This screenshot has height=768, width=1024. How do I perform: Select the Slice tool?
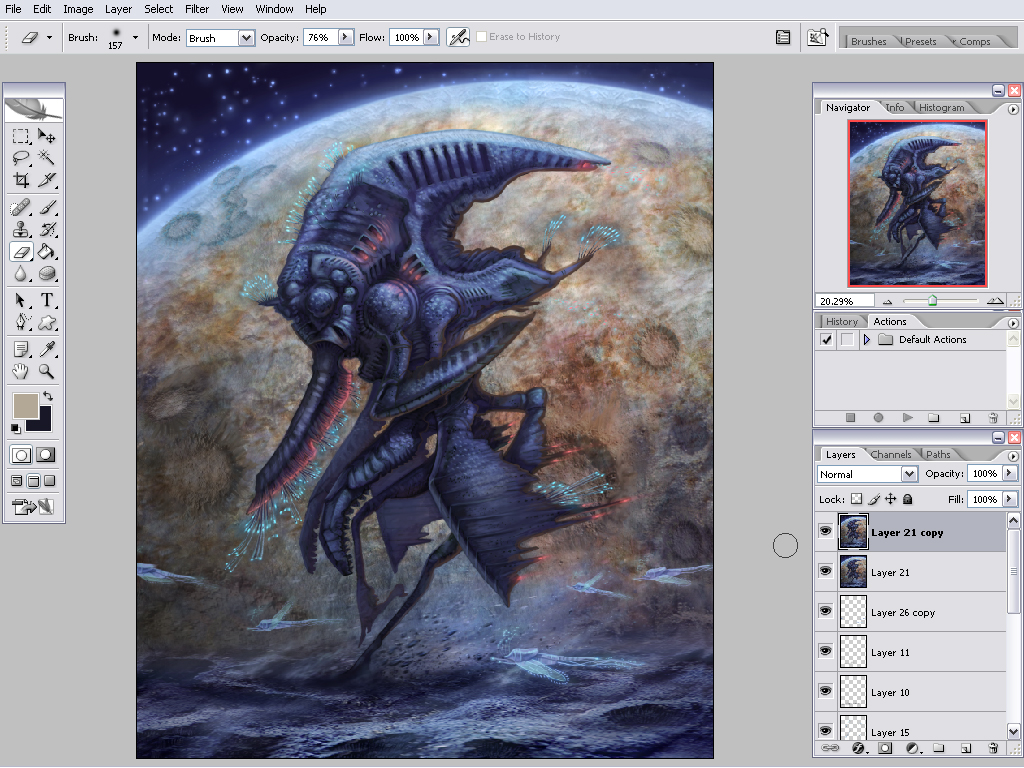pyautogui.click(x=46, y=180)
